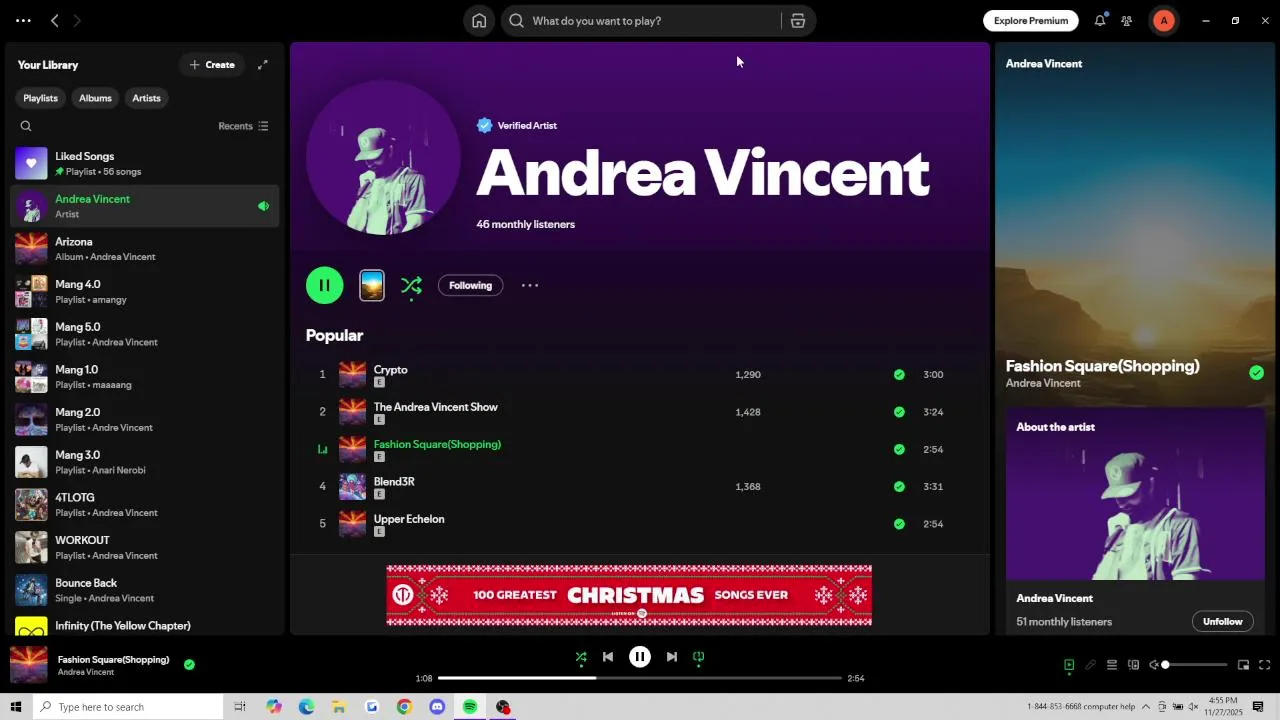Open Mang 3.0 playlist
The height and width of the screenshot is (720, 1280).
click(x=146, y=462)
